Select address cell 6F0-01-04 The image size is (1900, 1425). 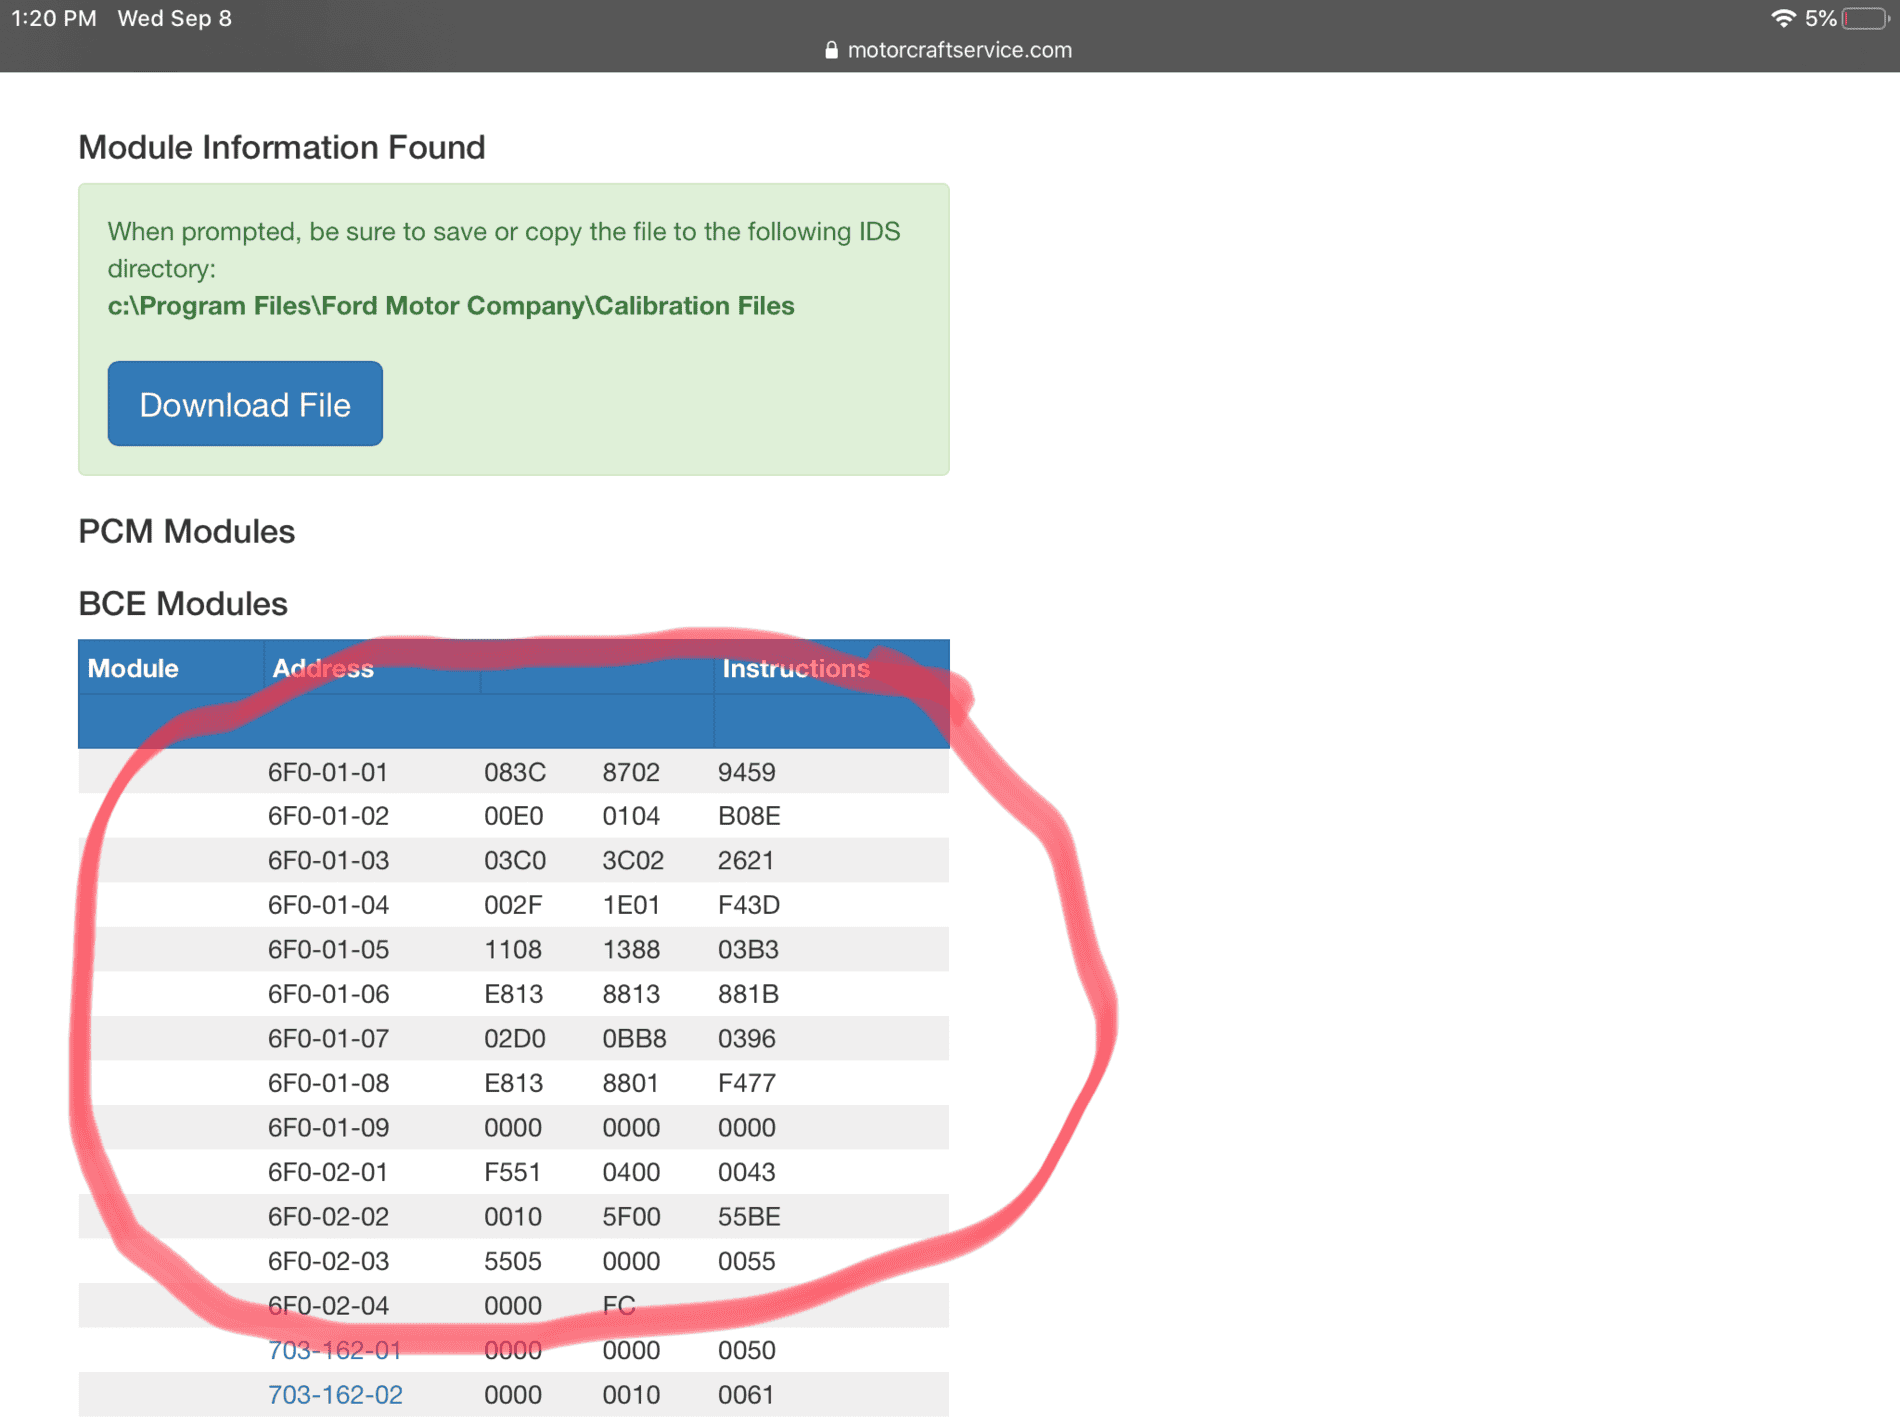pos(328,905)
